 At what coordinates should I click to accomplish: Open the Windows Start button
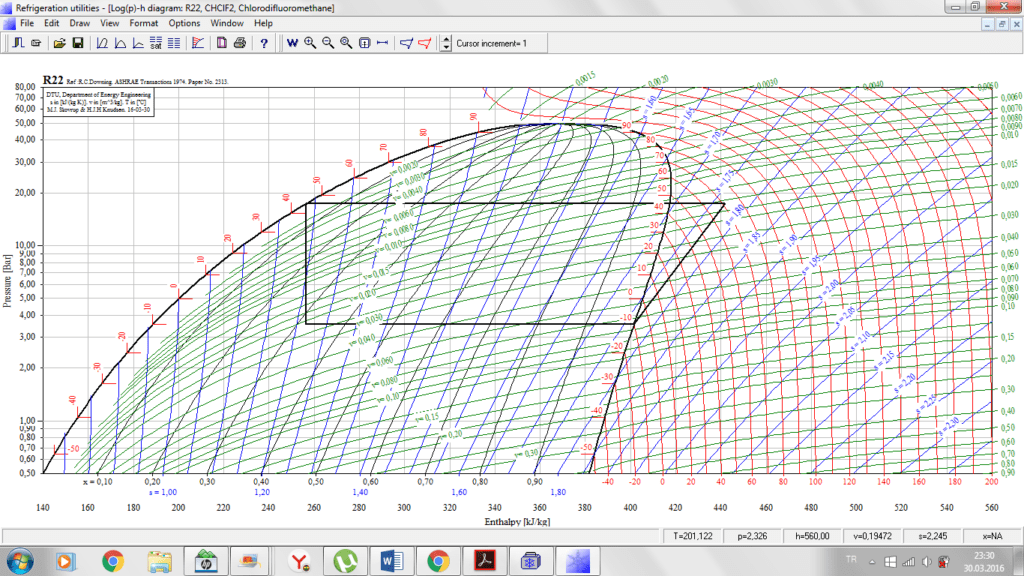pos(20,562)
